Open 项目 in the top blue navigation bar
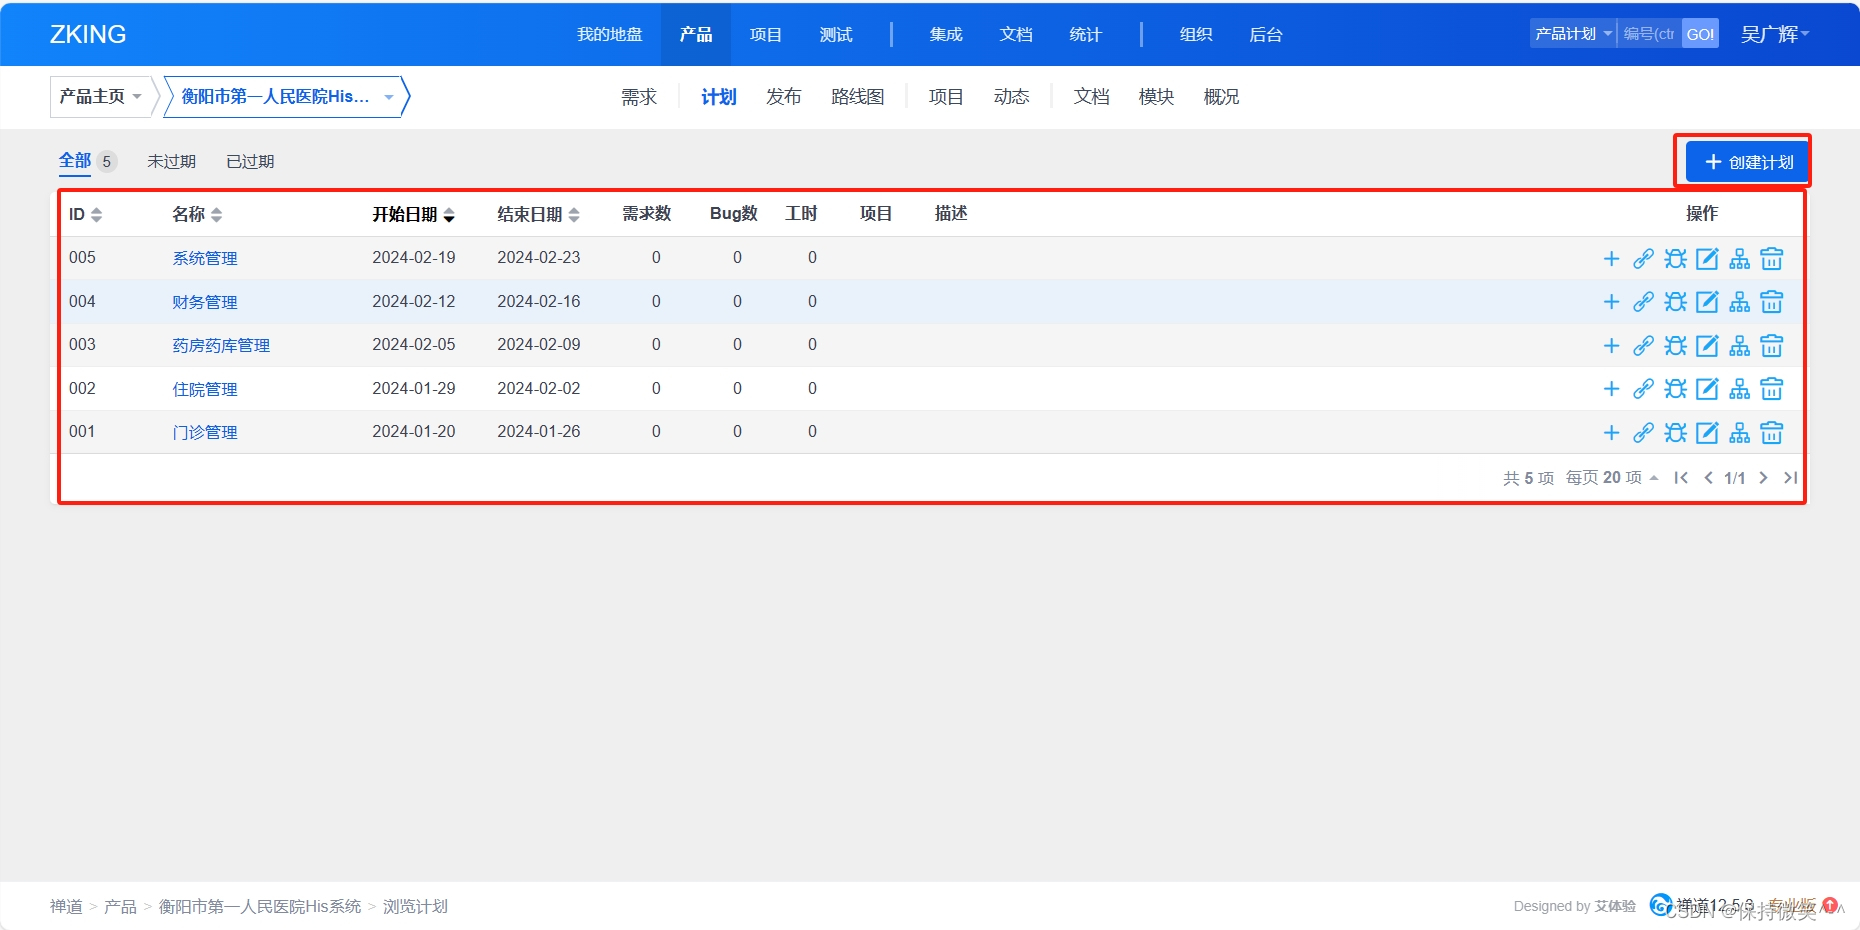The image size is (1860, 930). tap(765, 34)
